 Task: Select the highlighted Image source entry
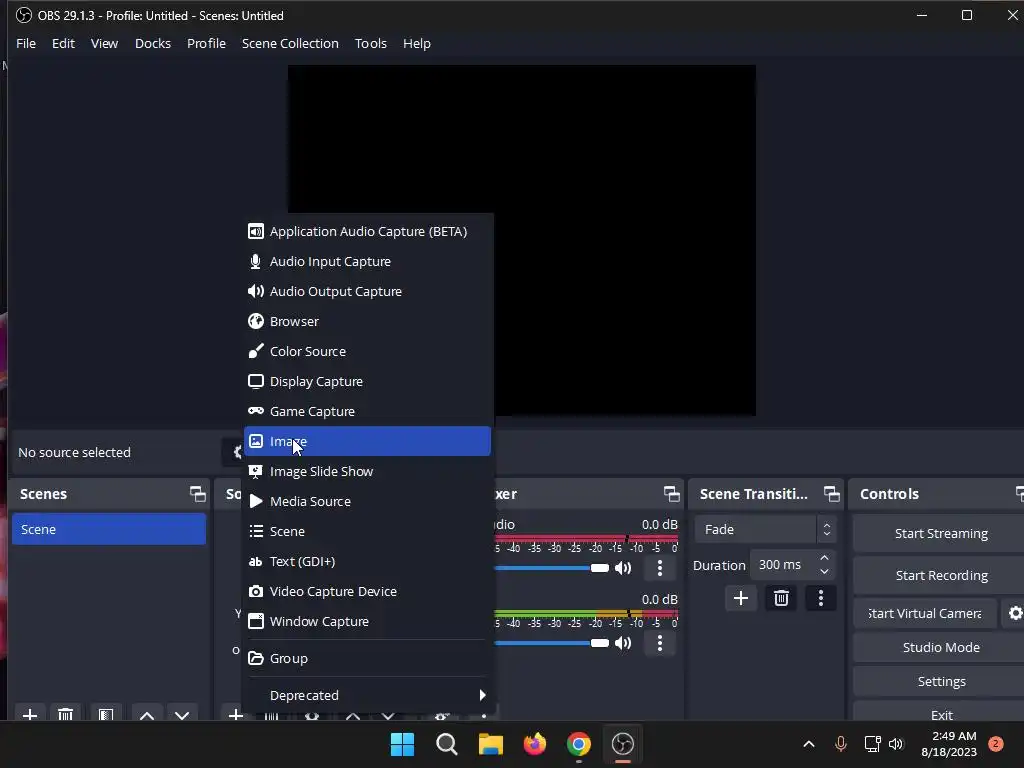coord(367,441)
